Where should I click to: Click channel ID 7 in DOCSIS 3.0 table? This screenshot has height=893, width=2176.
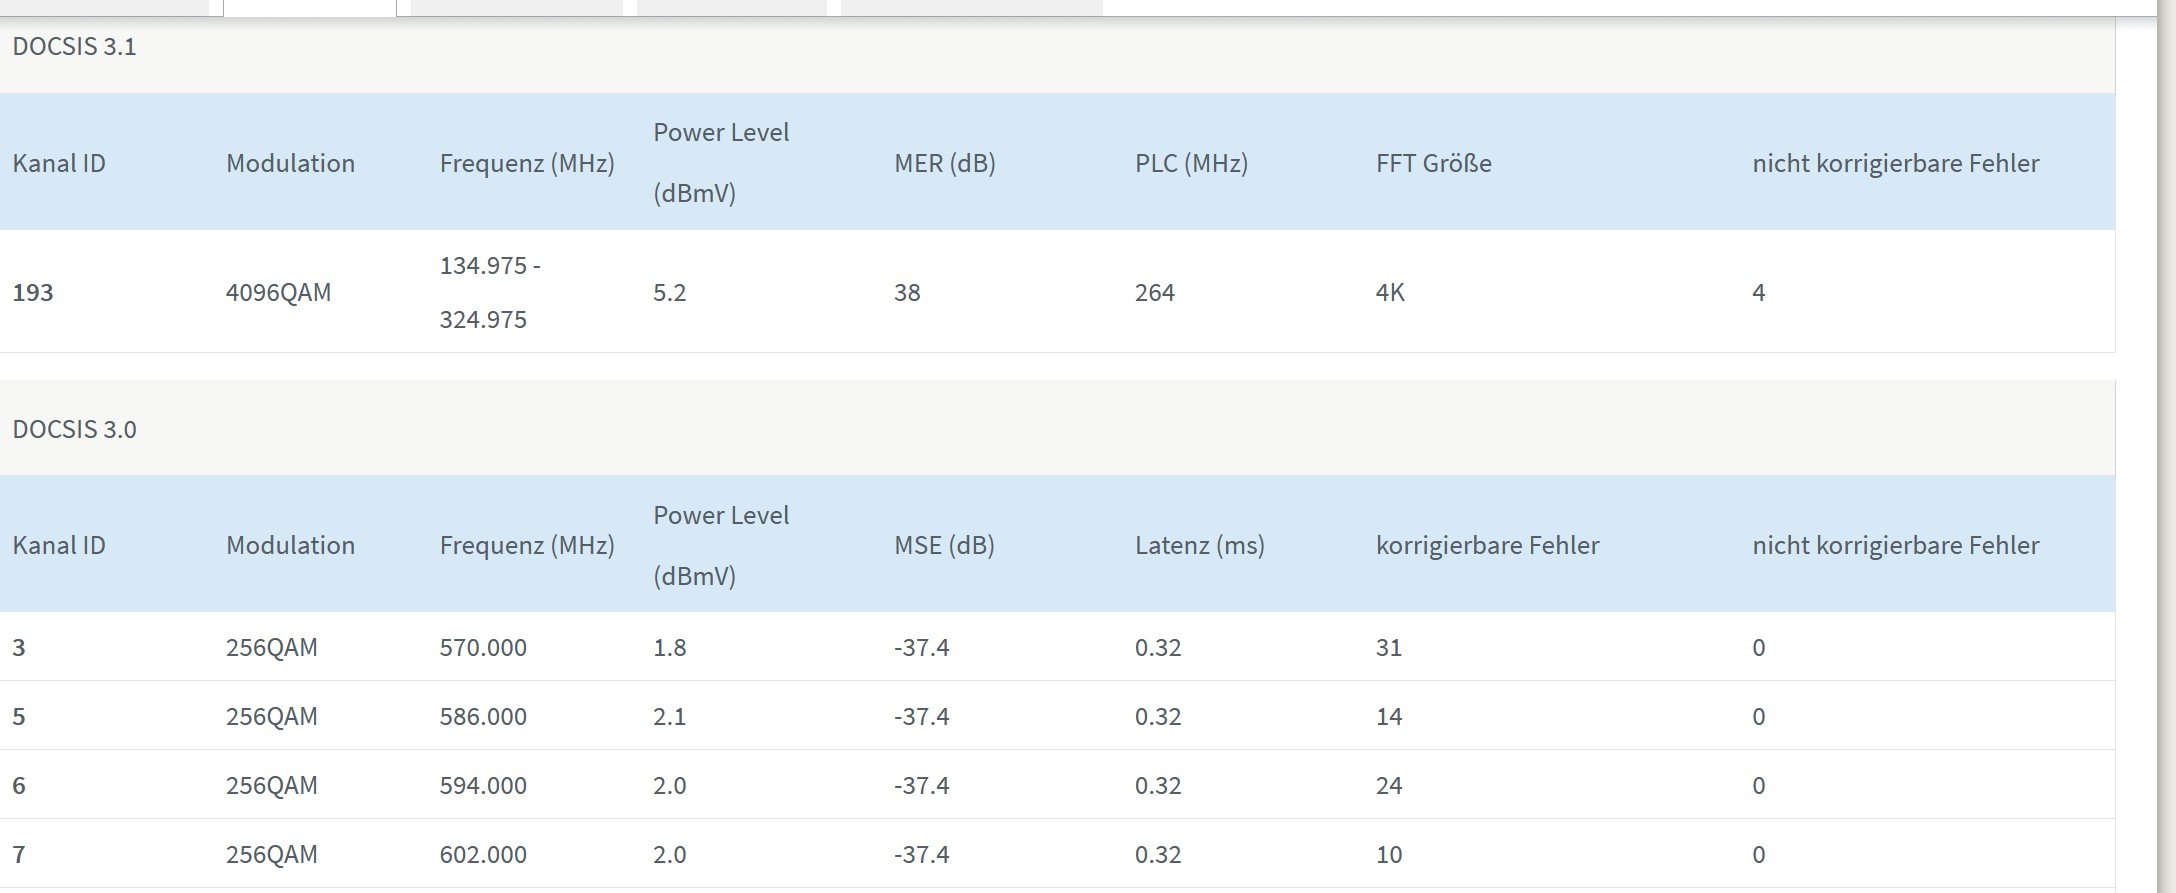(19, 855)
